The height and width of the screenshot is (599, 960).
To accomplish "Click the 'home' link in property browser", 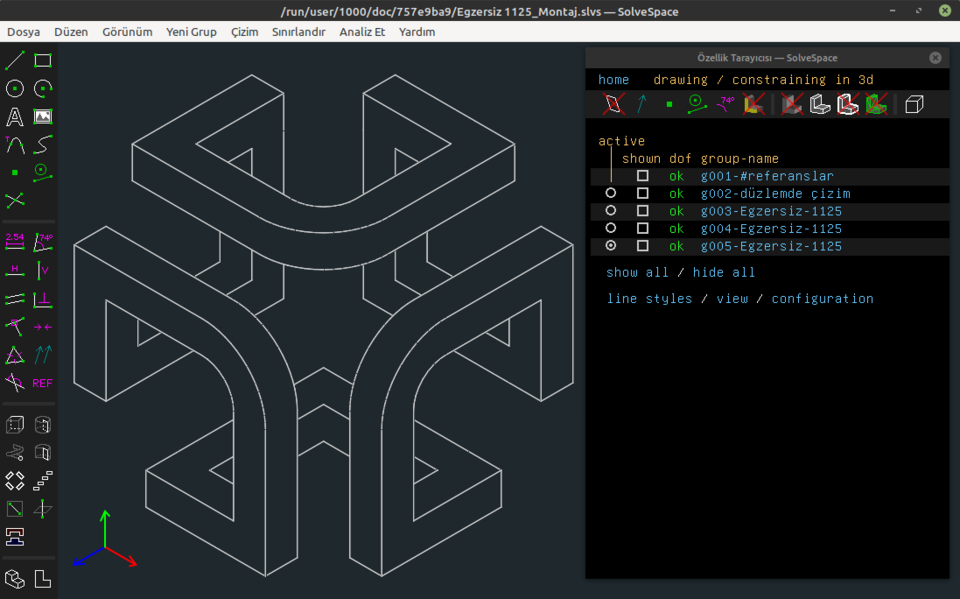I will click(613, 79).
